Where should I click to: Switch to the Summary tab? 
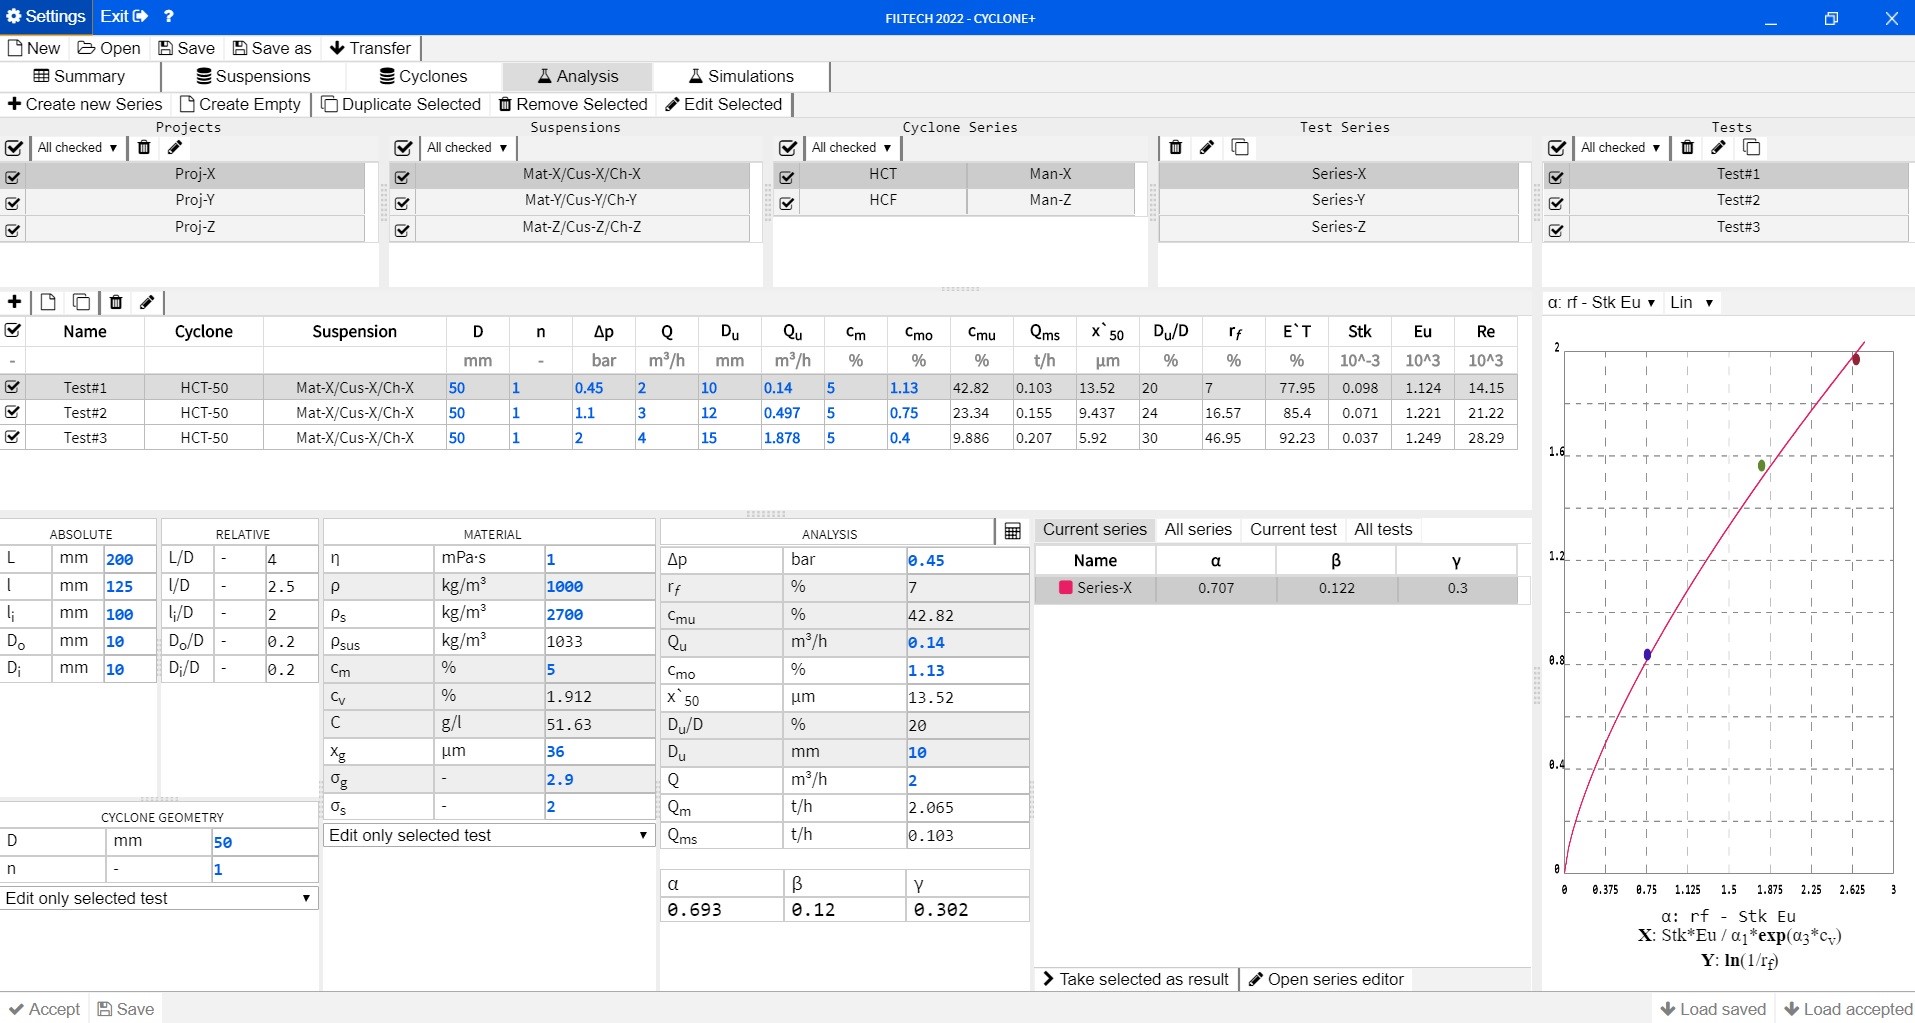(x=80, y=76)
